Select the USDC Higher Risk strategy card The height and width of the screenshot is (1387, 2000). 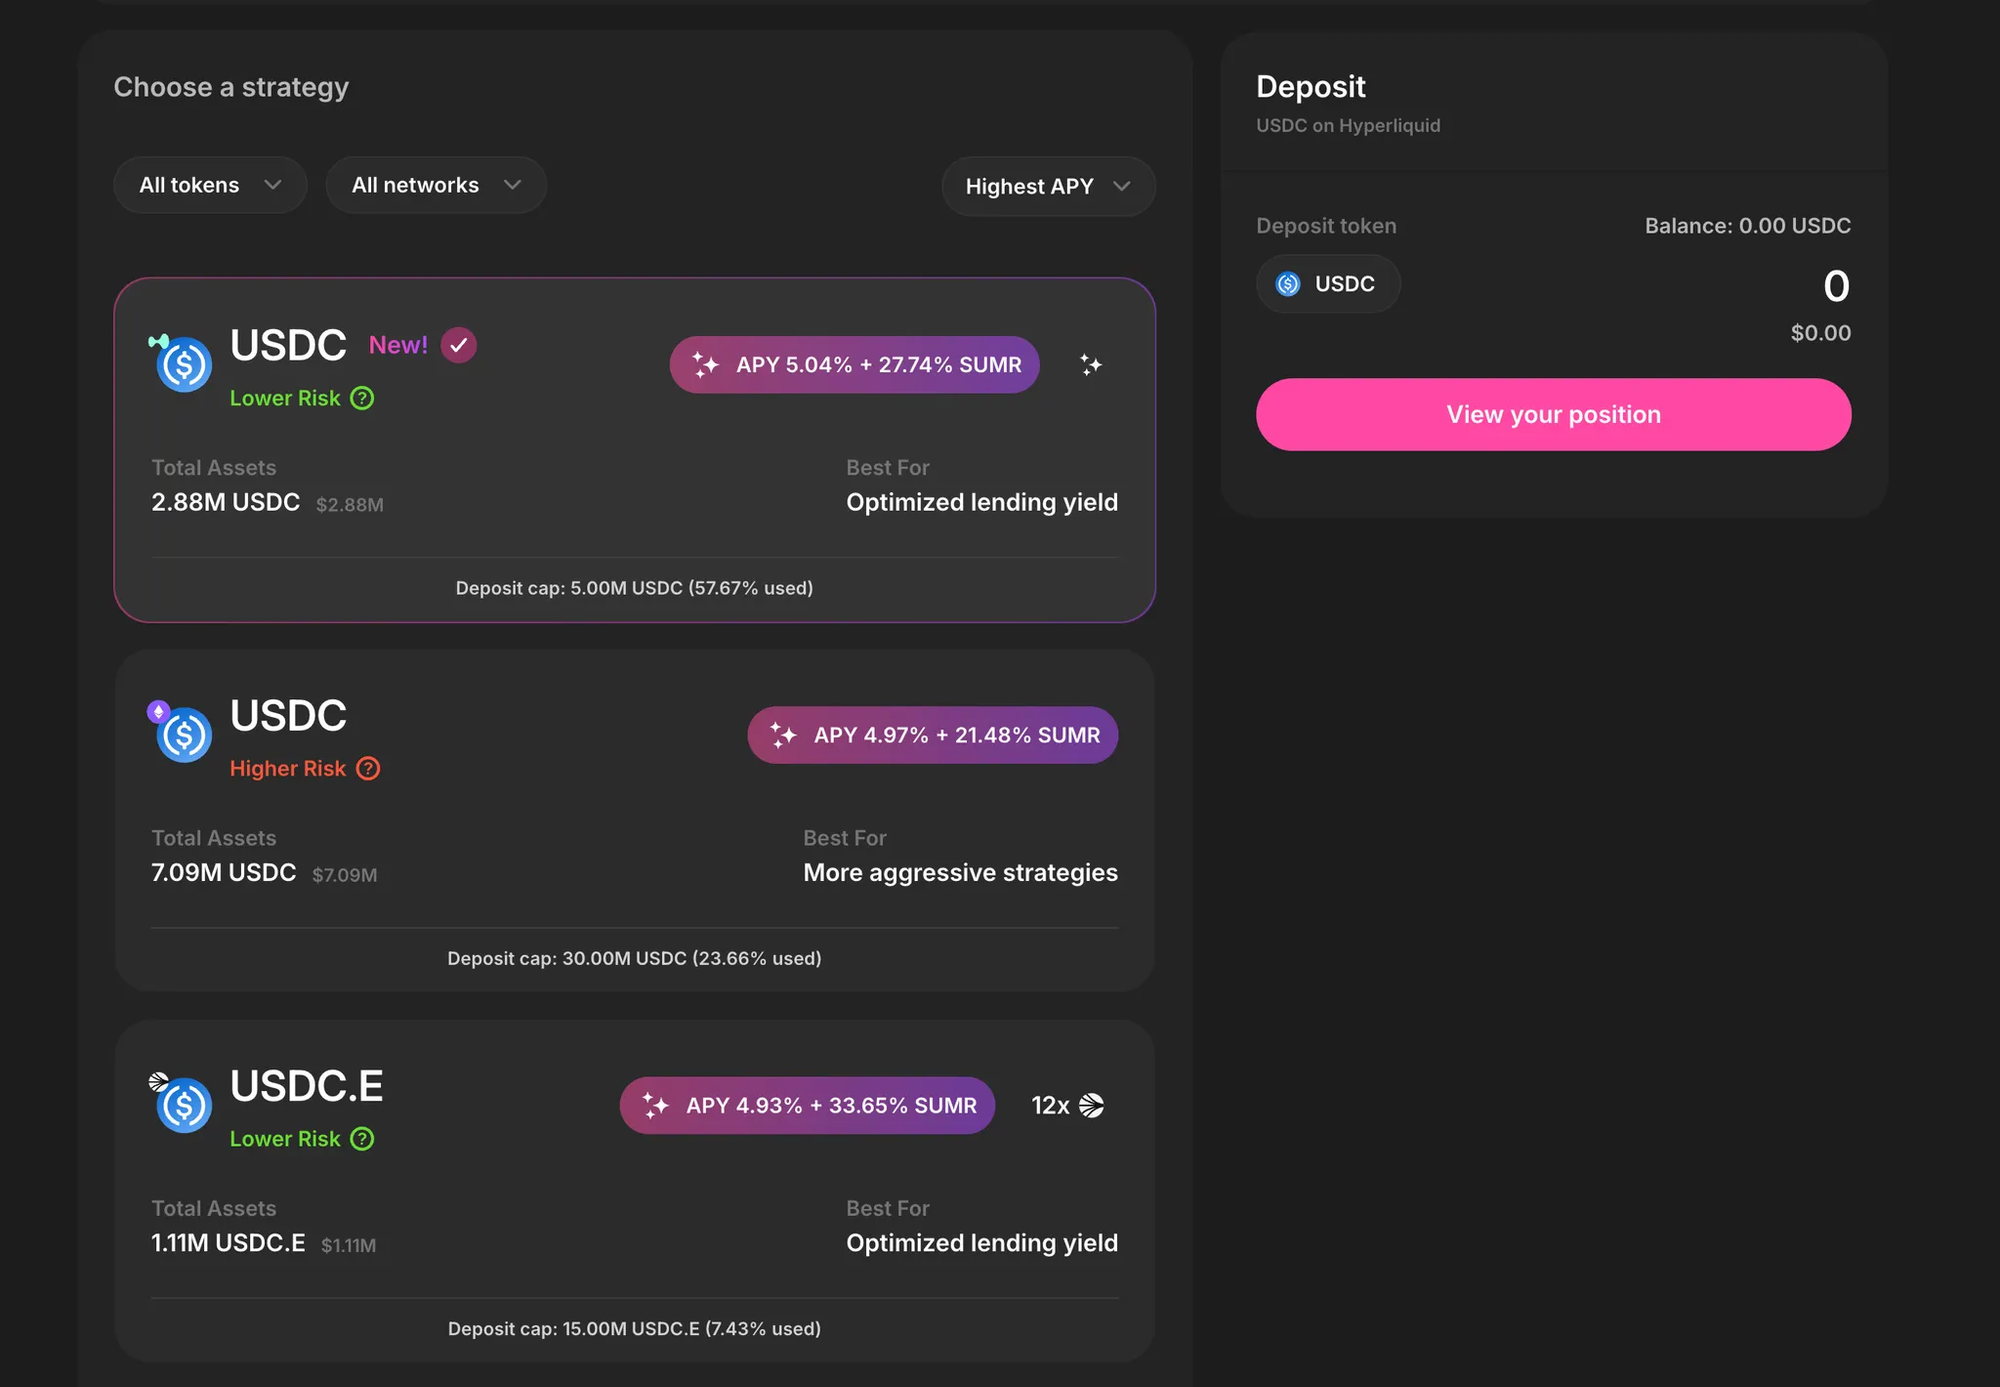coord(634,820)
